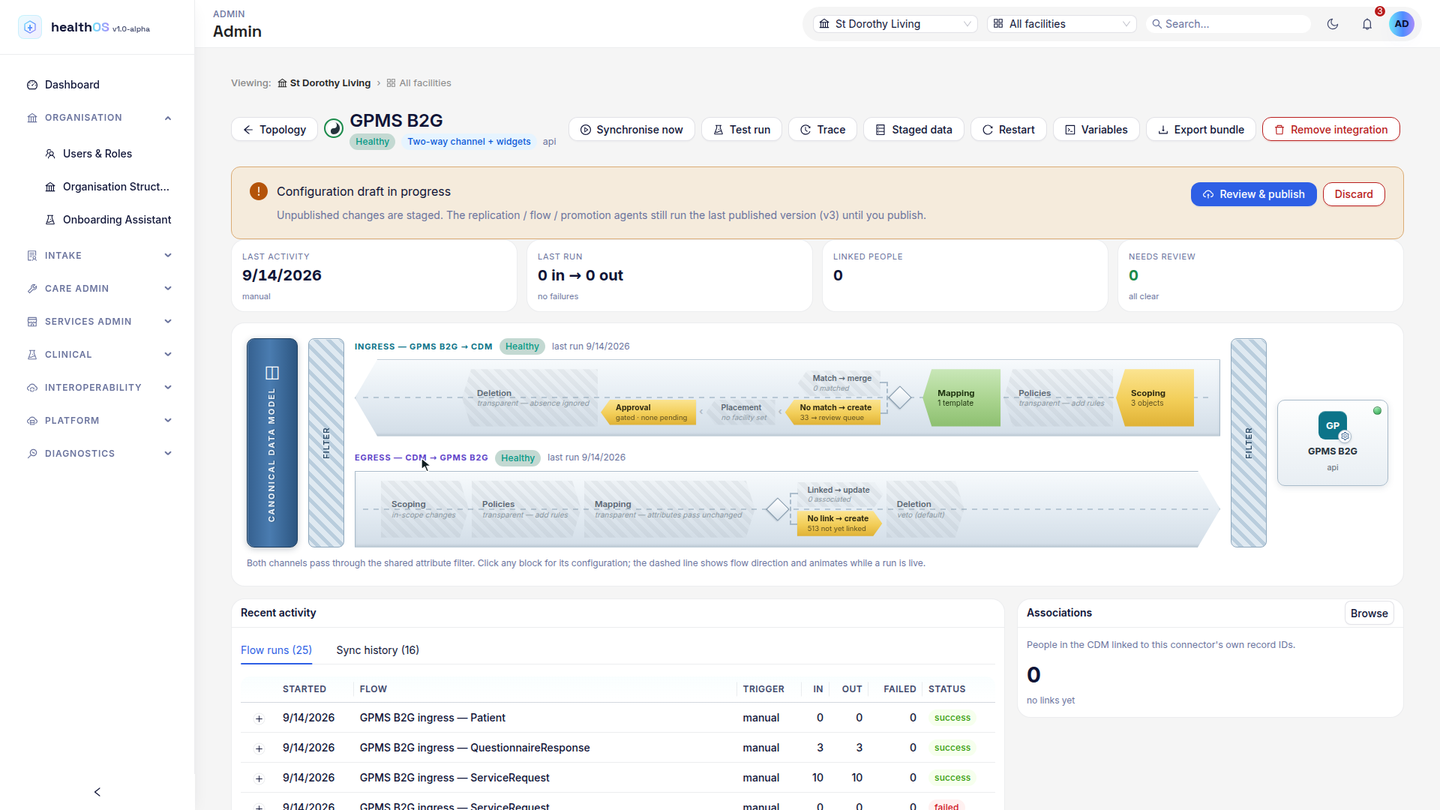
Task: Open the egress link decision diamond
Action: tap(777, 509)
